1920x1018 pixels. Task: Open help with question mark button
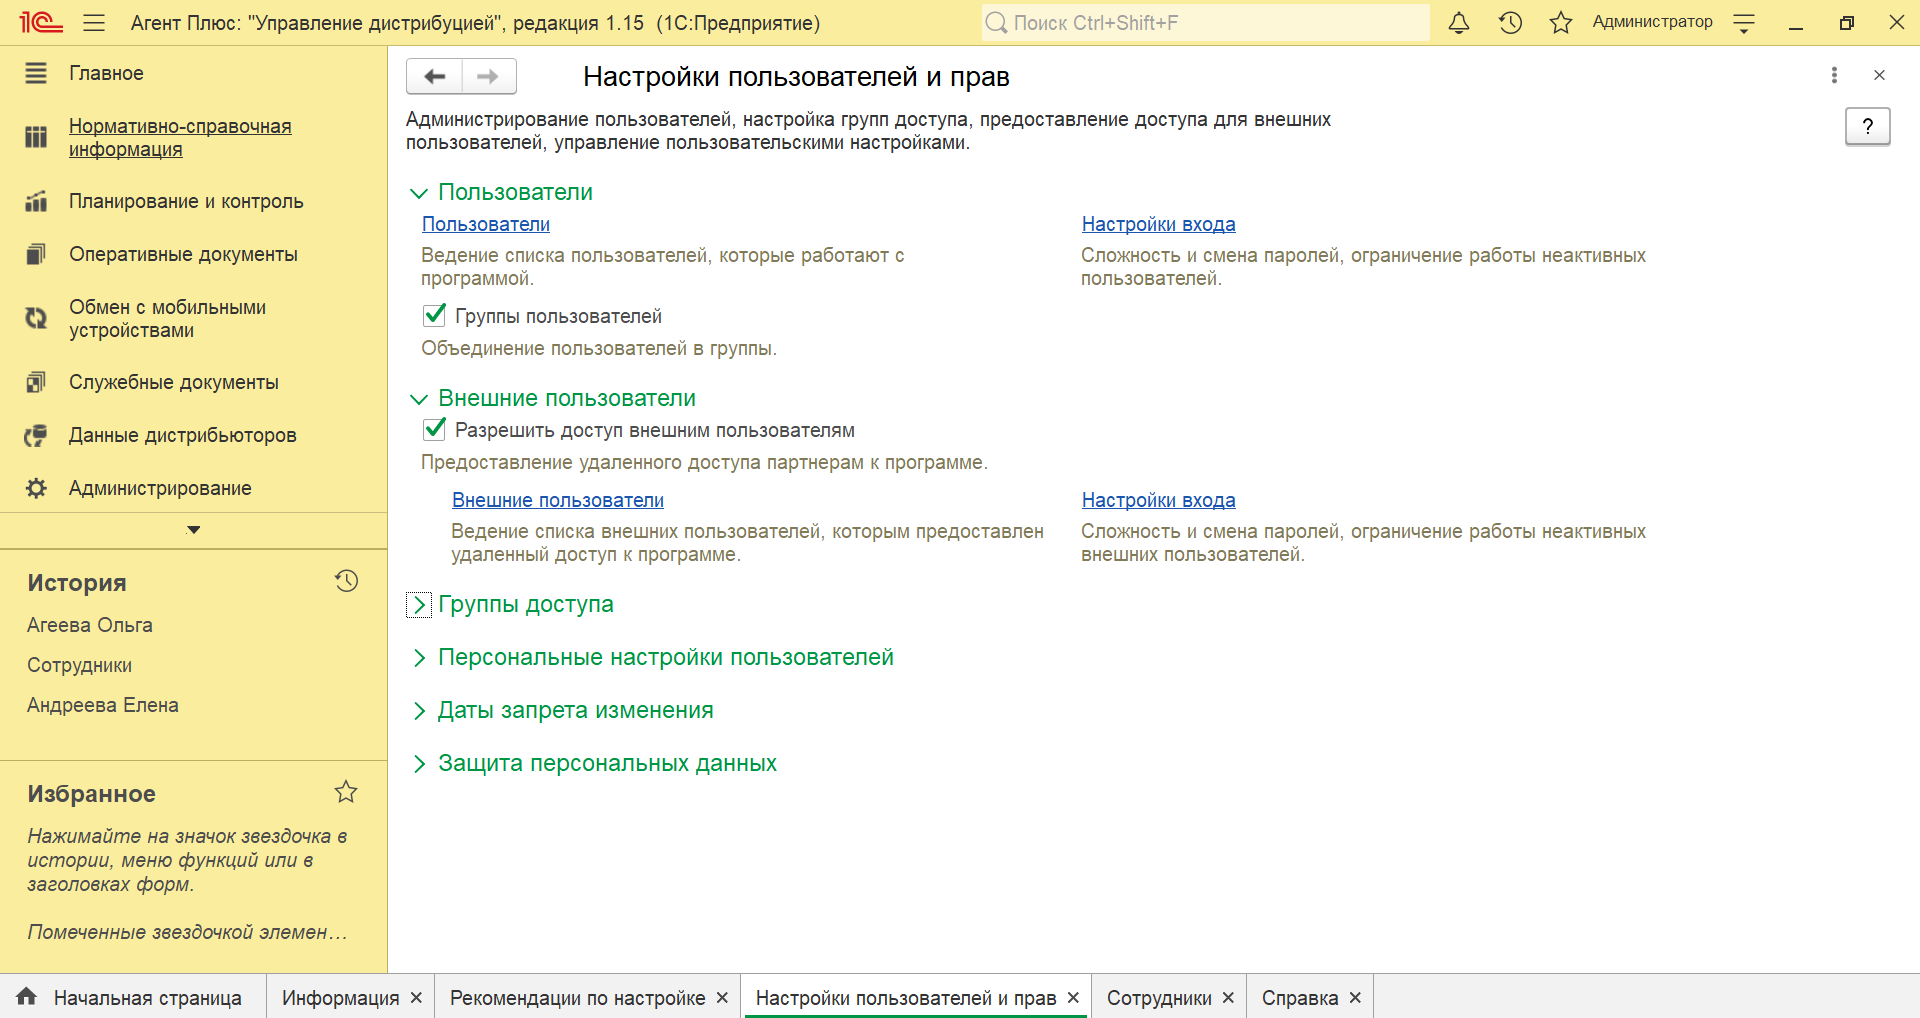coord(1867,126)
